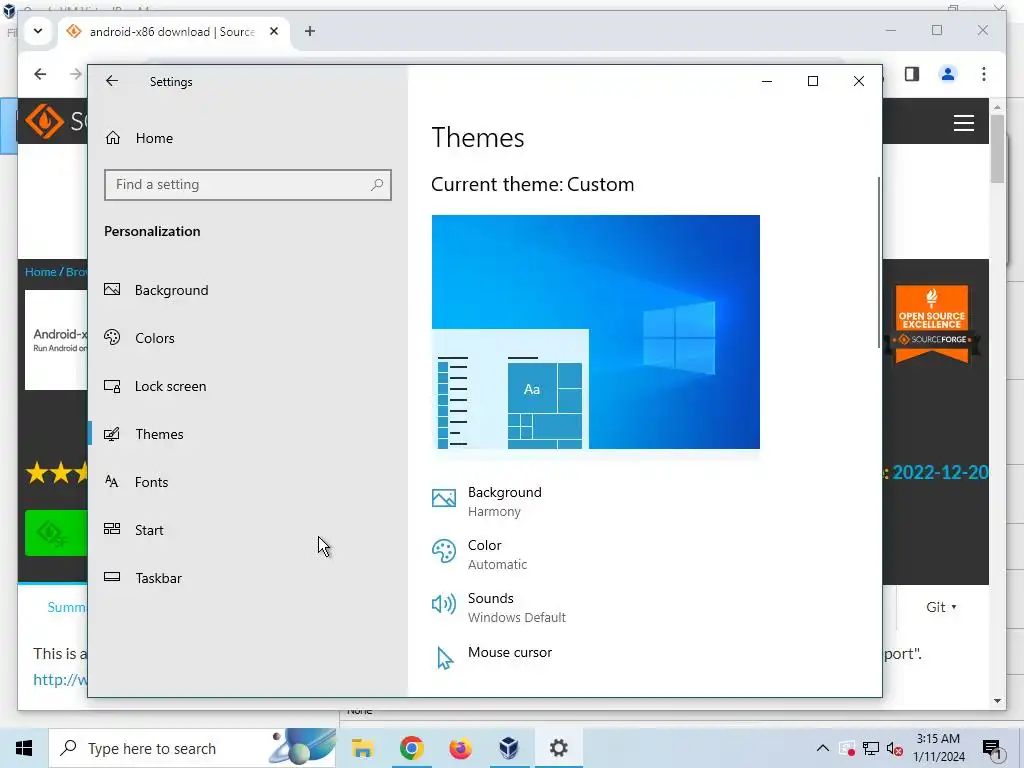Open SourceForge hamburger menu
Viewport: 1024px width, 768px height.
(x=964, y=123)
